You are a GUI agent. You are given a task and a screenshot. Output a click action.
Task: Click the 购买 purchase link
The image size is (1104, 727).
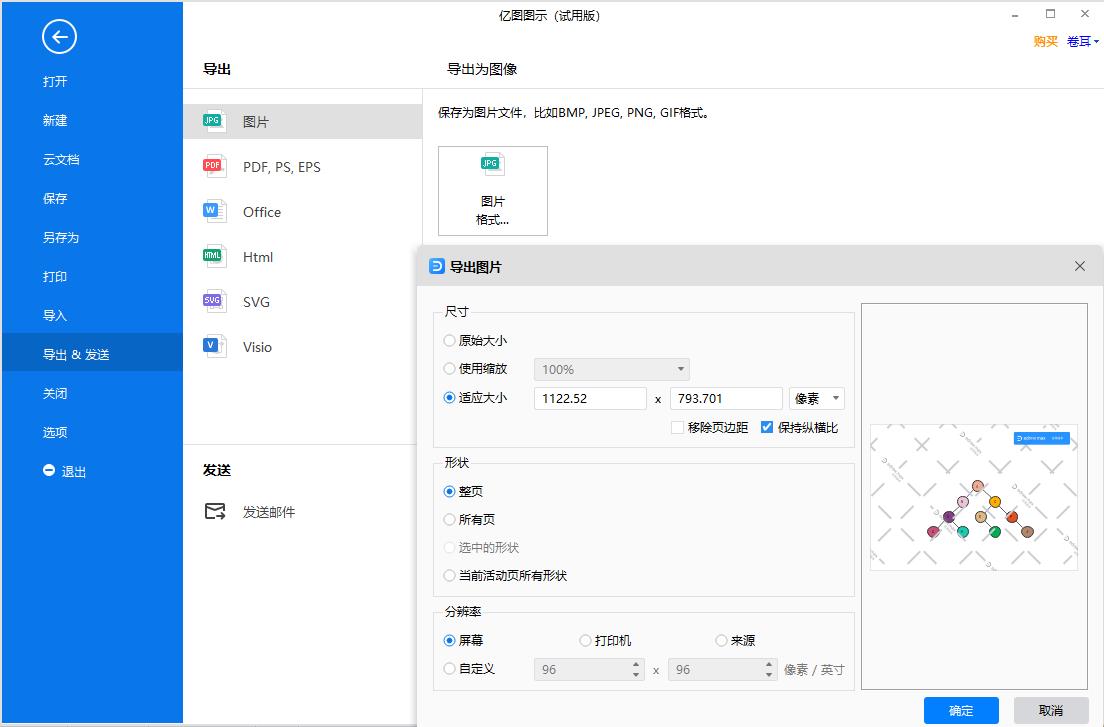point(1044,41)
